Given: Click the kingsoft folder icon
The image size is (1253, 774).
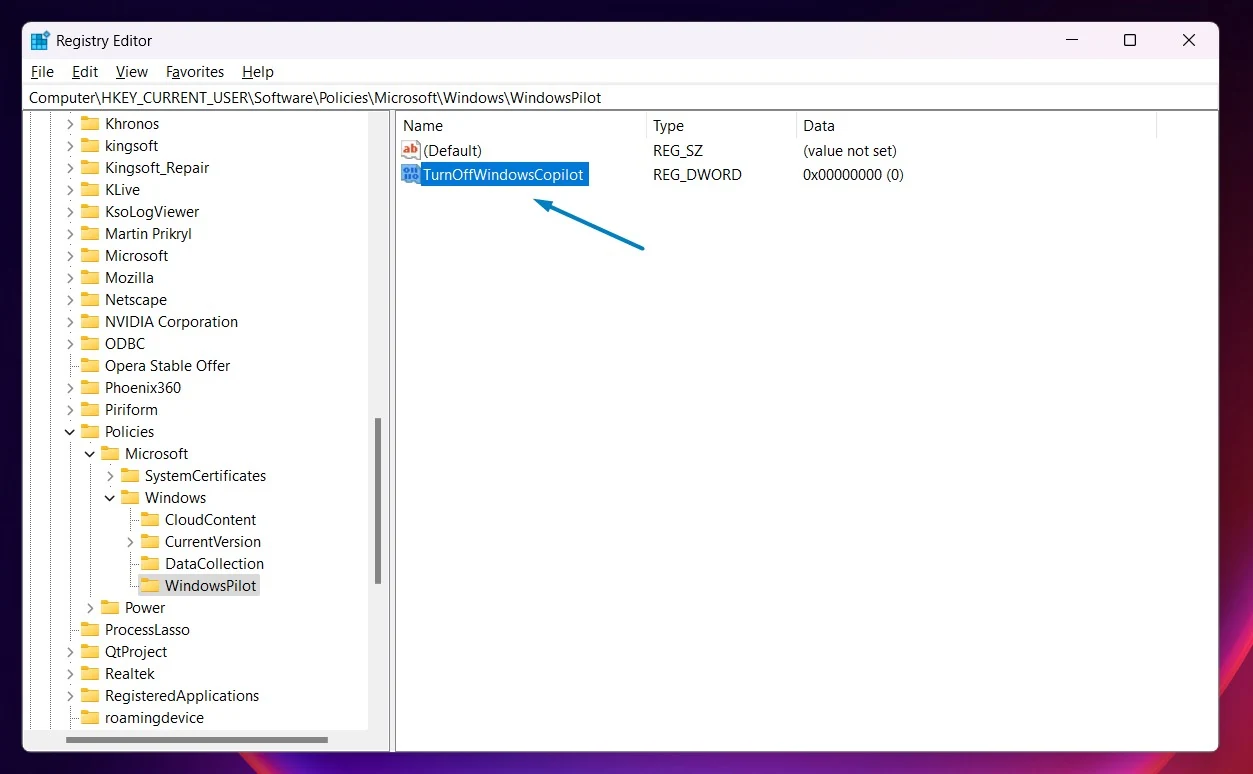Looking at the screenshot, I should click(90, 146).
